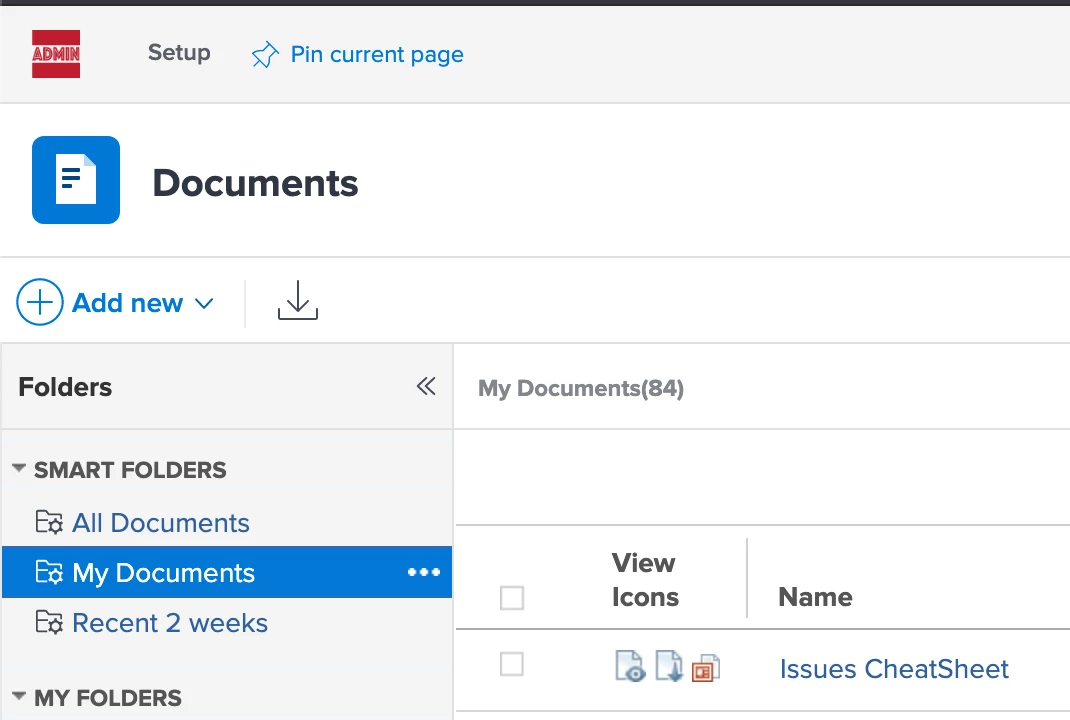1070x720 pixels.
Task: Collapse the MY FOLDERS section triangle
Action: 19,697
